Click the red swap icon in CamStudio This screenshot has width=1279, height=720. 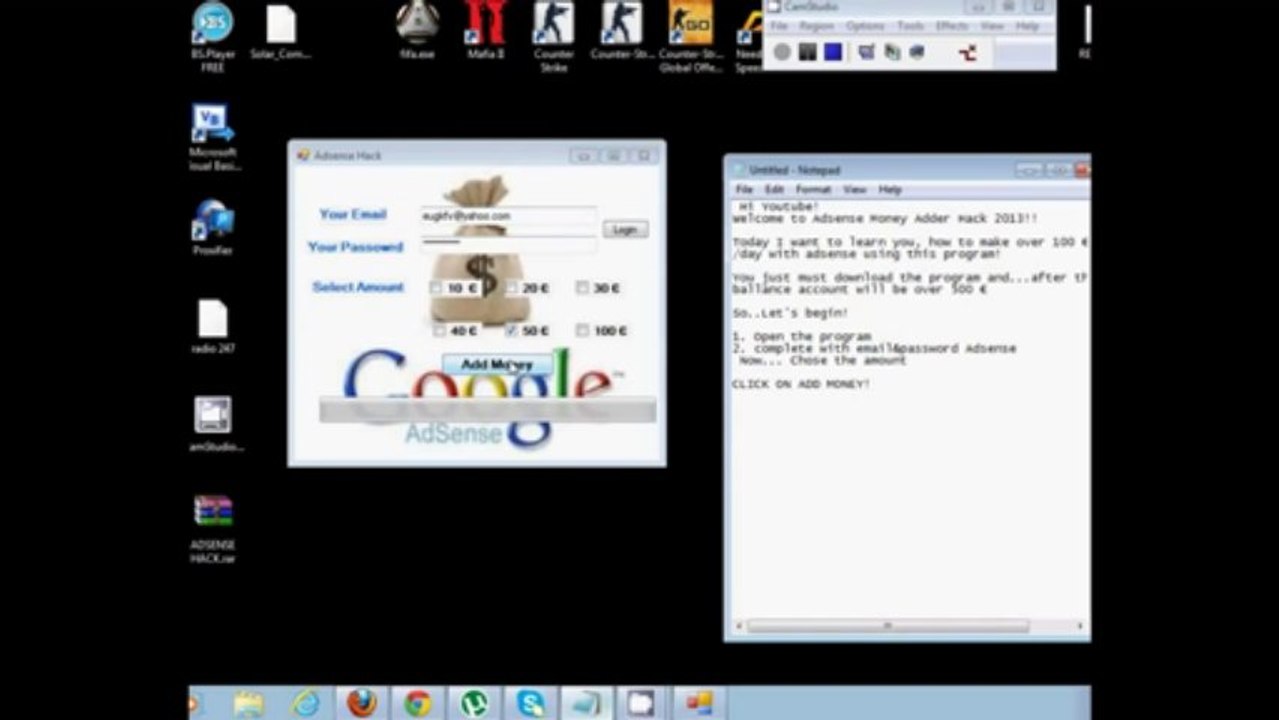[967, 52]
